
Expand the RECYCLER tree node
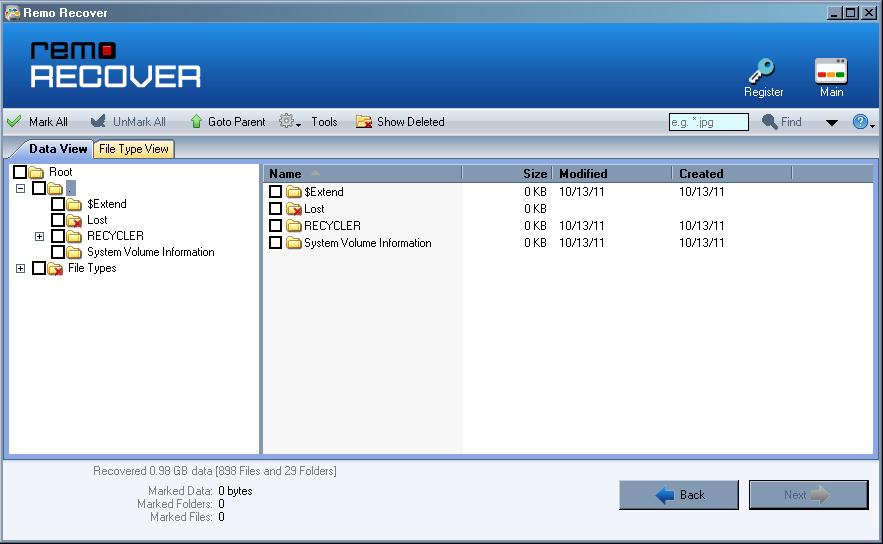click(39, 237)
